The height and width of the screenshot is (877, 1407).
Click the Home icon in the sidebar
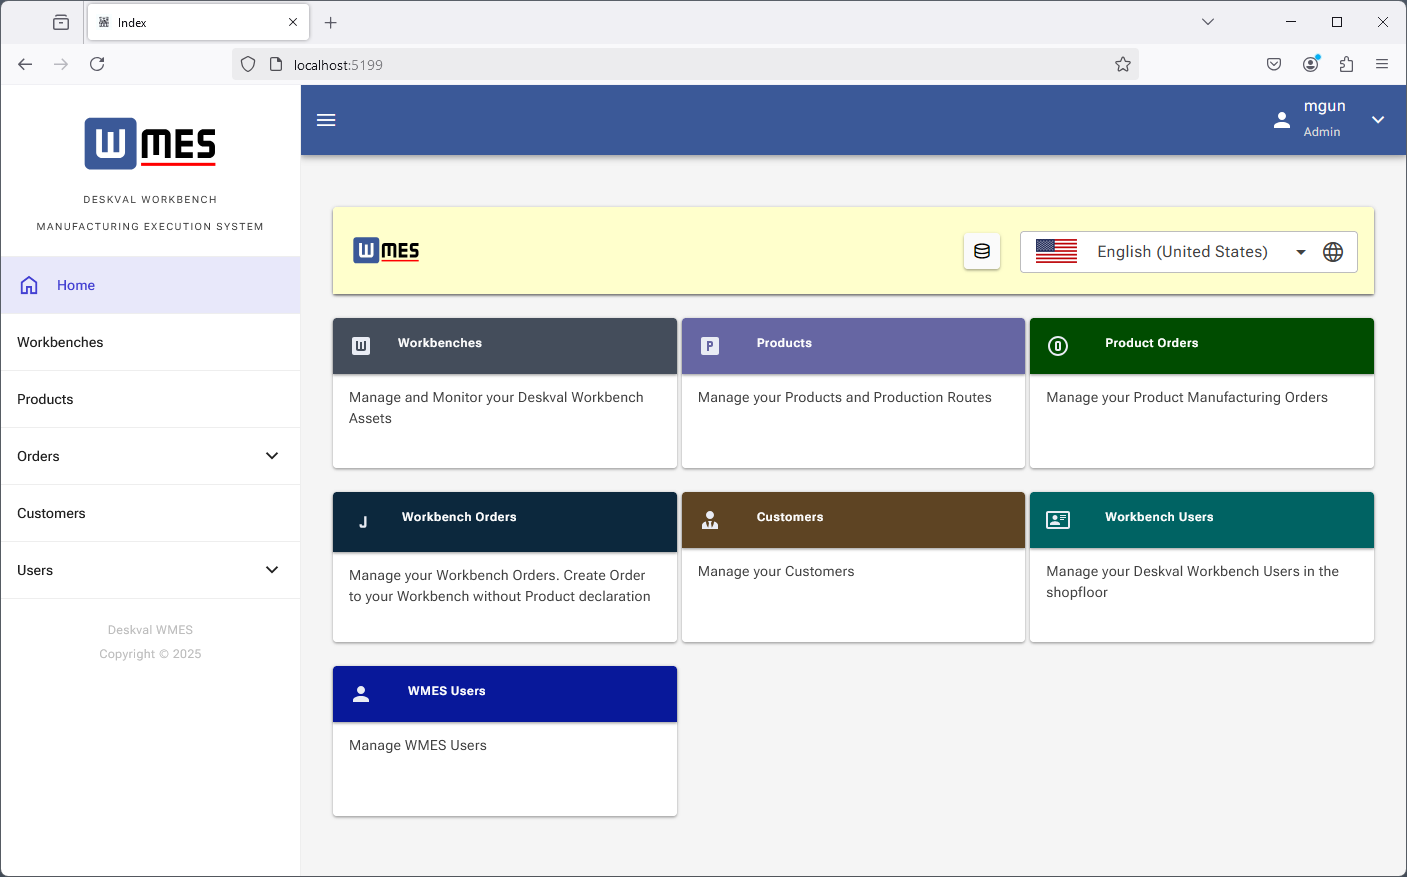coord(29,285)
